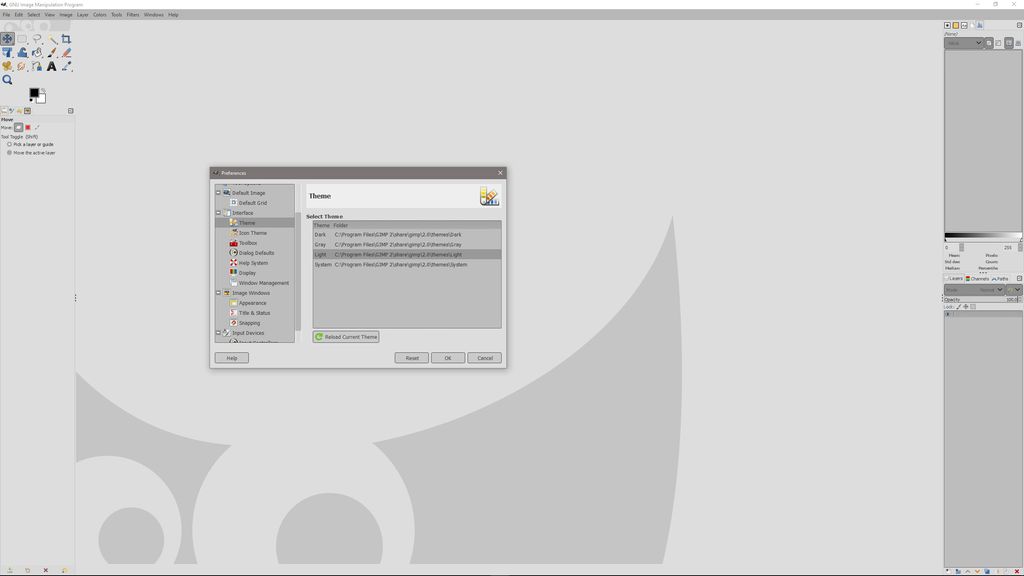
Task: Select the Move tool
Action: coord(8,38)
